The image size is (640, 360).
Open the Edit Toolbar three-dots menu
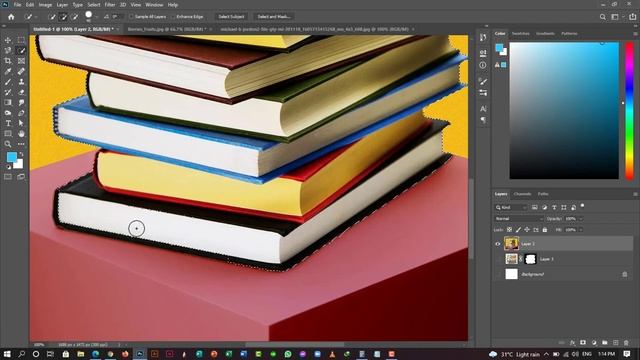pos(21,144)
